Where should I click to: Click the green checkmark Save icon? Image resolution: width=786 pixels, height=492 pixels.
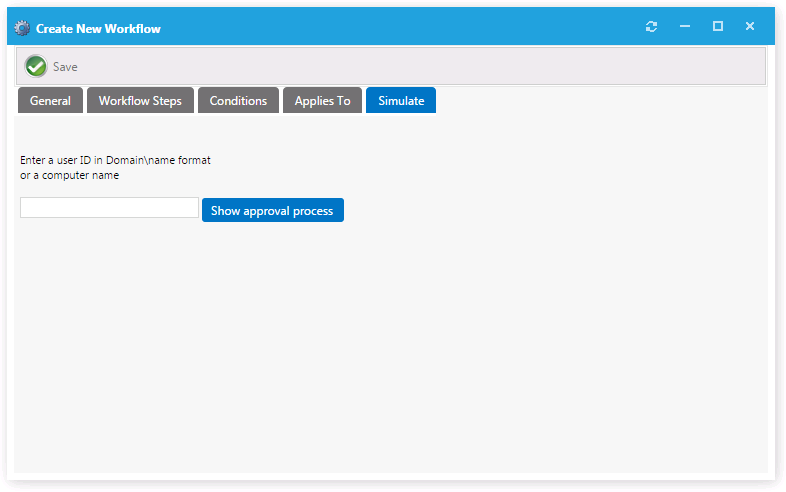tap(36, 66)
